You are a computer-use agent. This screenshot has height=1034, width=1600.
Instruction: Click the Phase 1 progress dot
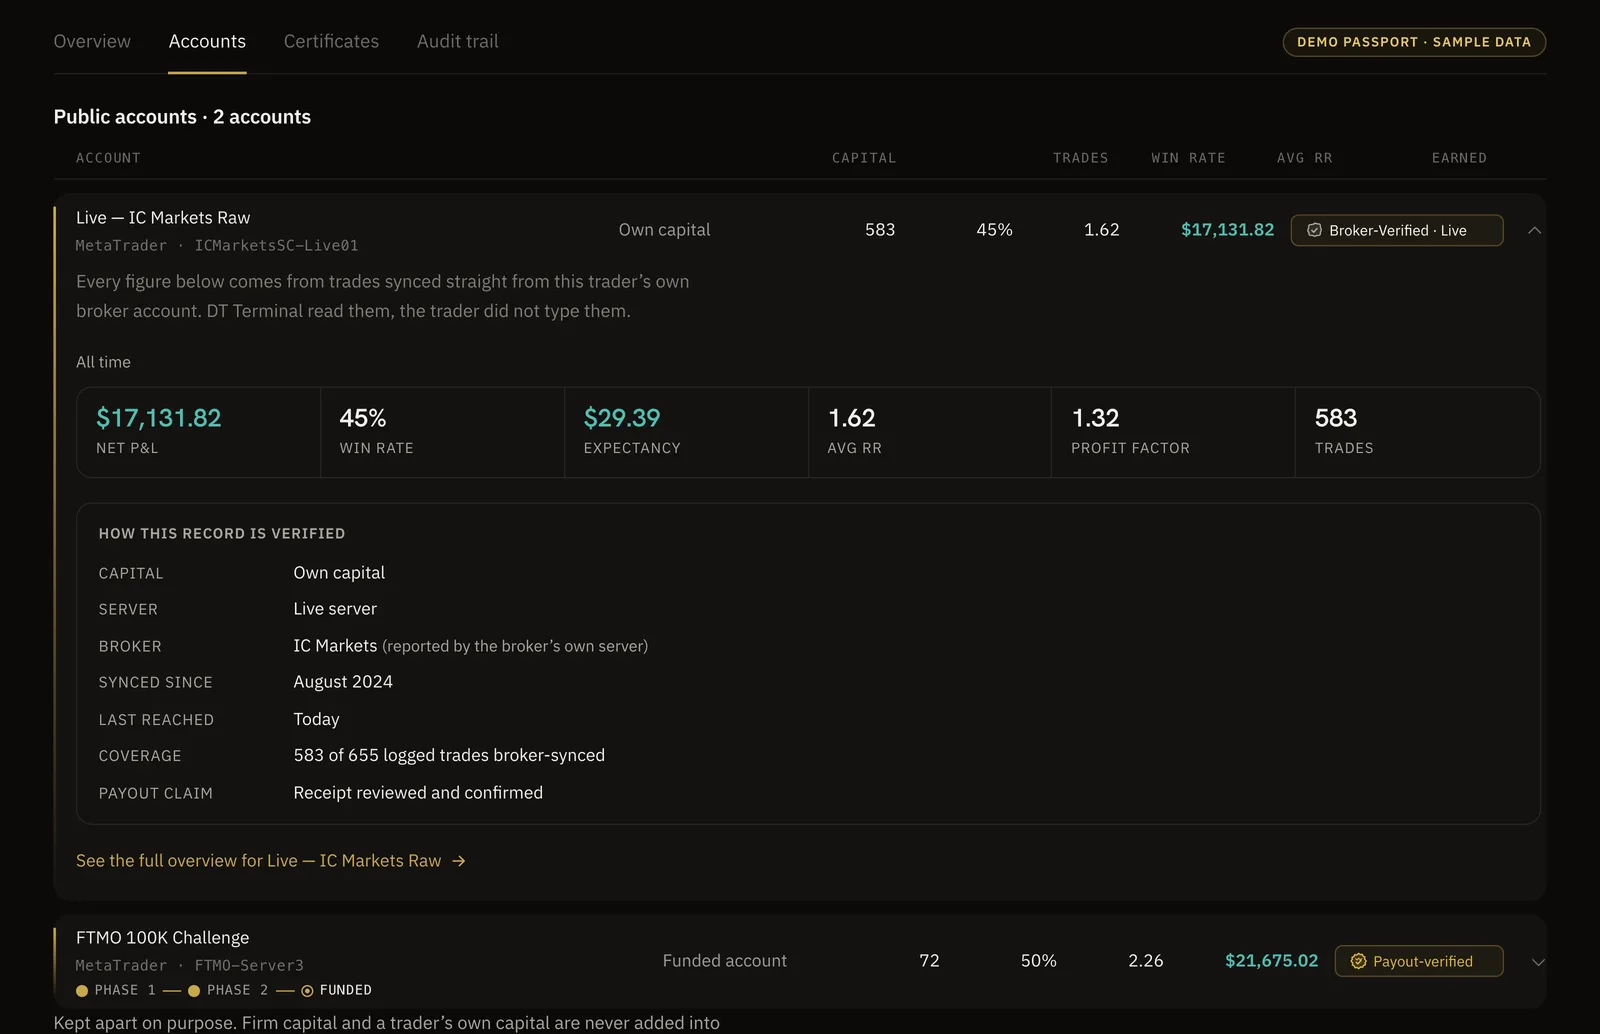(x=82, y=991)
